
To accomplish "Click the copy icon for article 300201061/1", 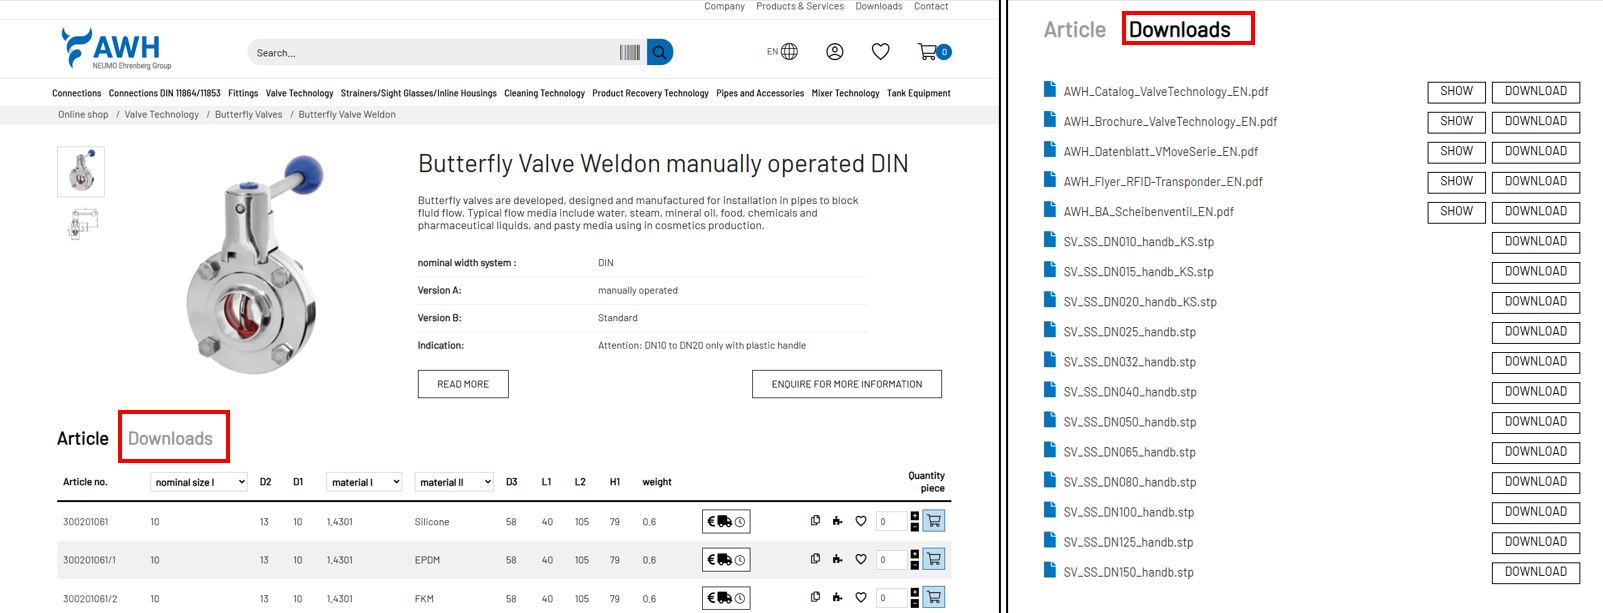I will pyautogui.click(x=815, y=559).
